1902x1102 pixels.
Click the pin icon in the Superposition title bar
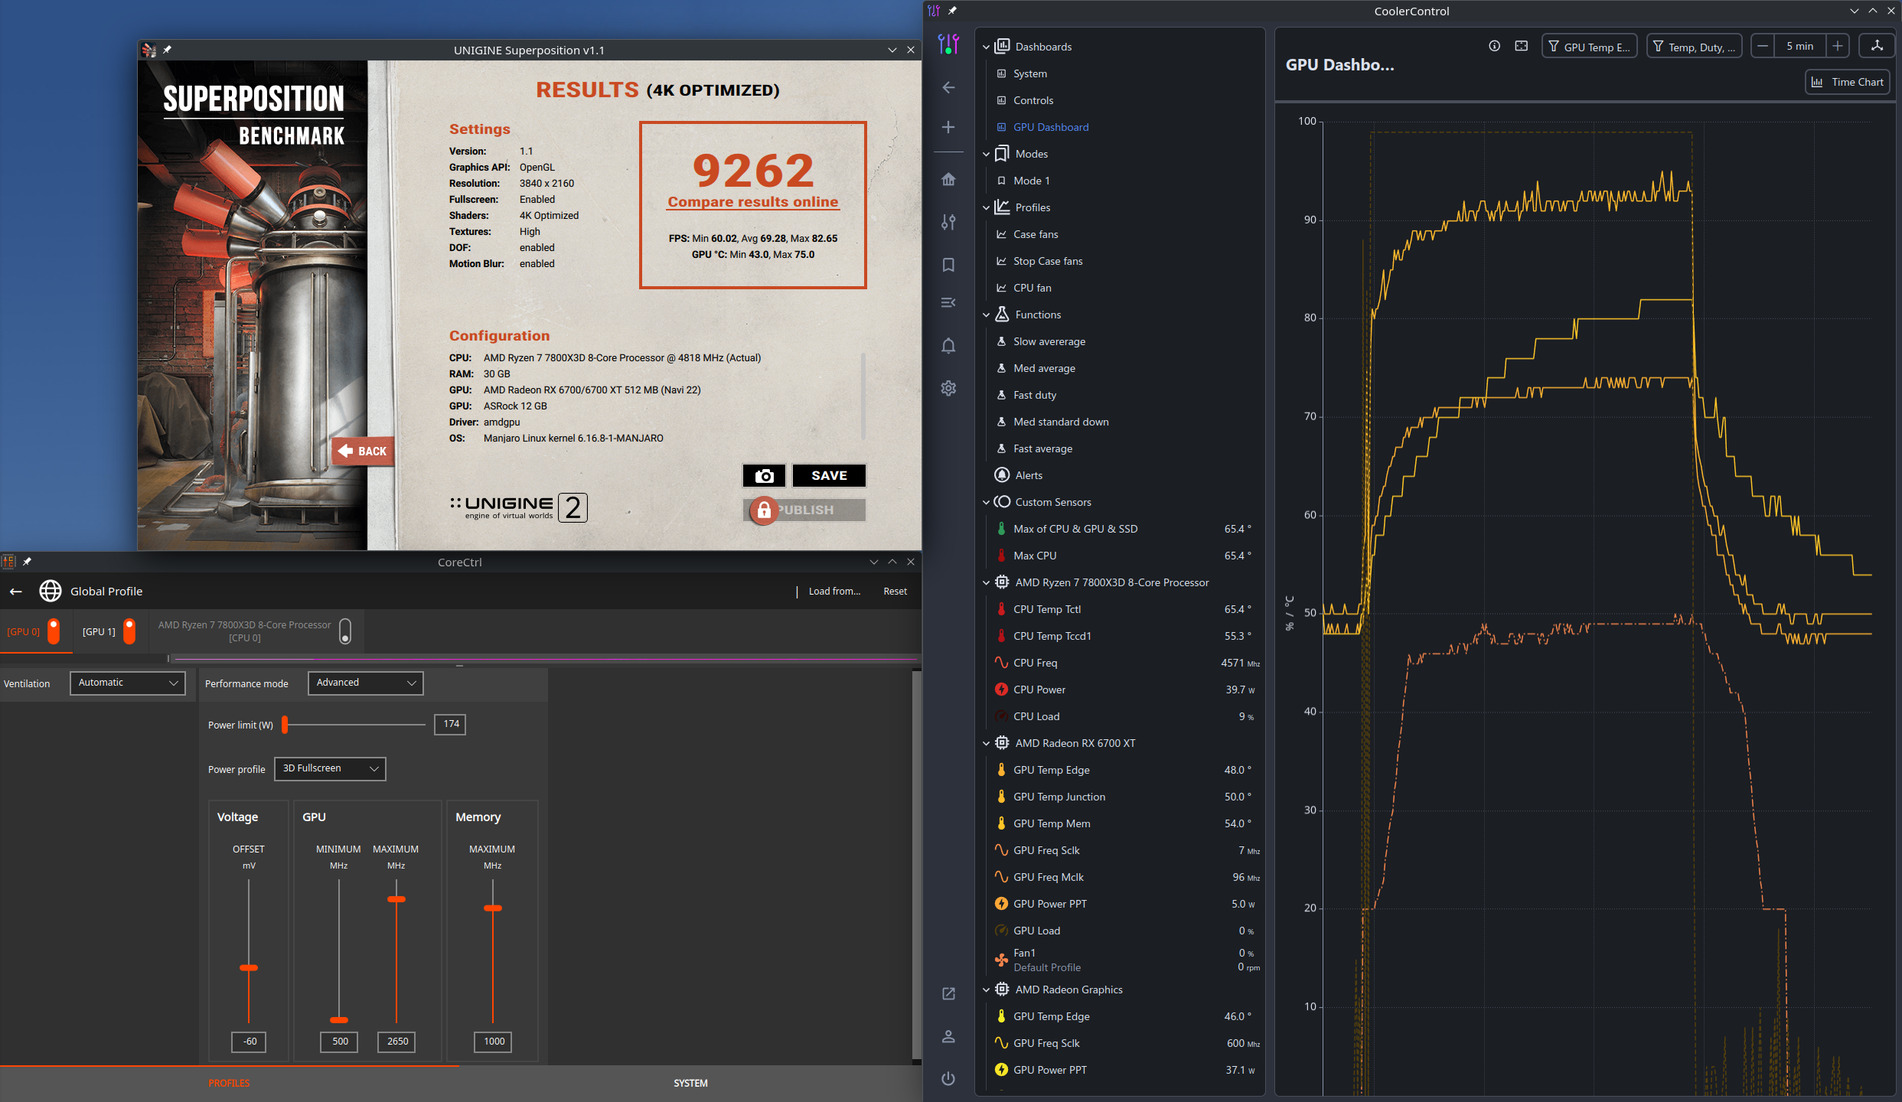click(167, 50)
